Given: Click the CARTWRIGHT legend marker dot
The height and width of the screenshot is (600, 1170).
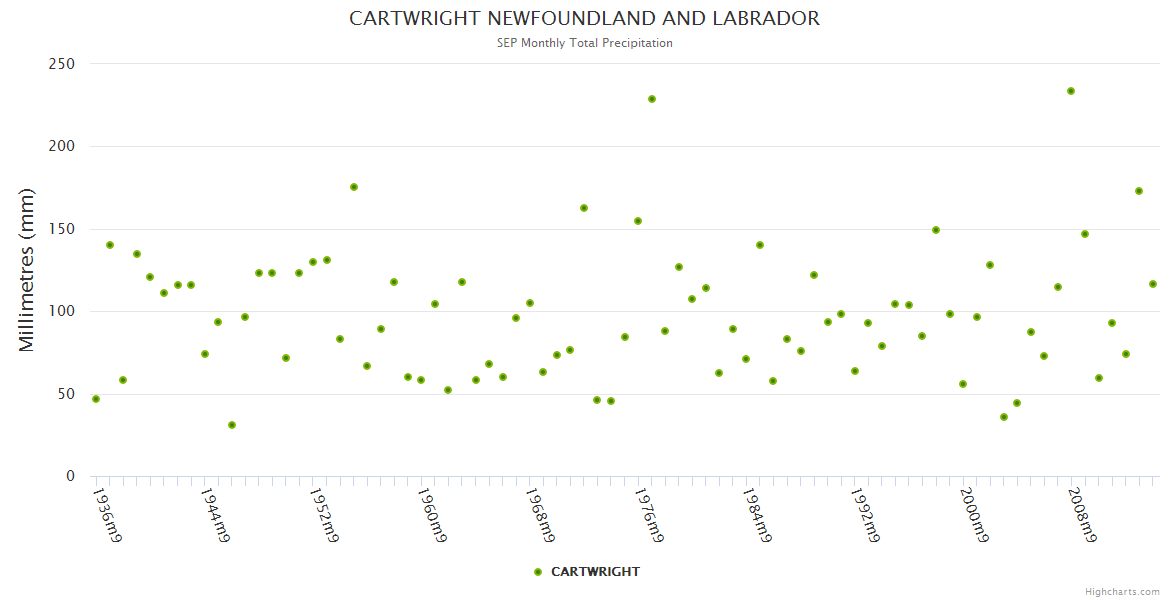Looking at the screenshot, I should pyautogui.click(x=538, y=572).
